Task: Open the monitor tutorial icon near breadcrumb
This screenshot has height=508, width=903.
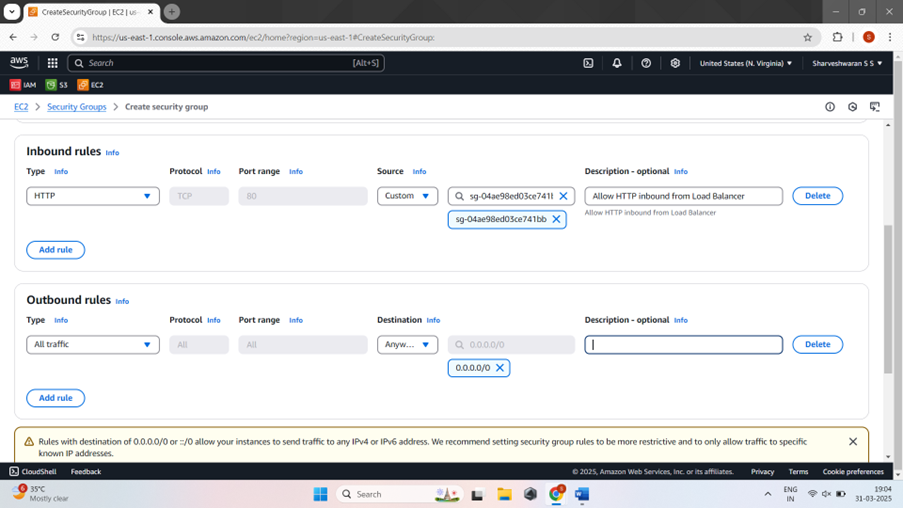Action: pyautogui.click(x=875, y=107)
